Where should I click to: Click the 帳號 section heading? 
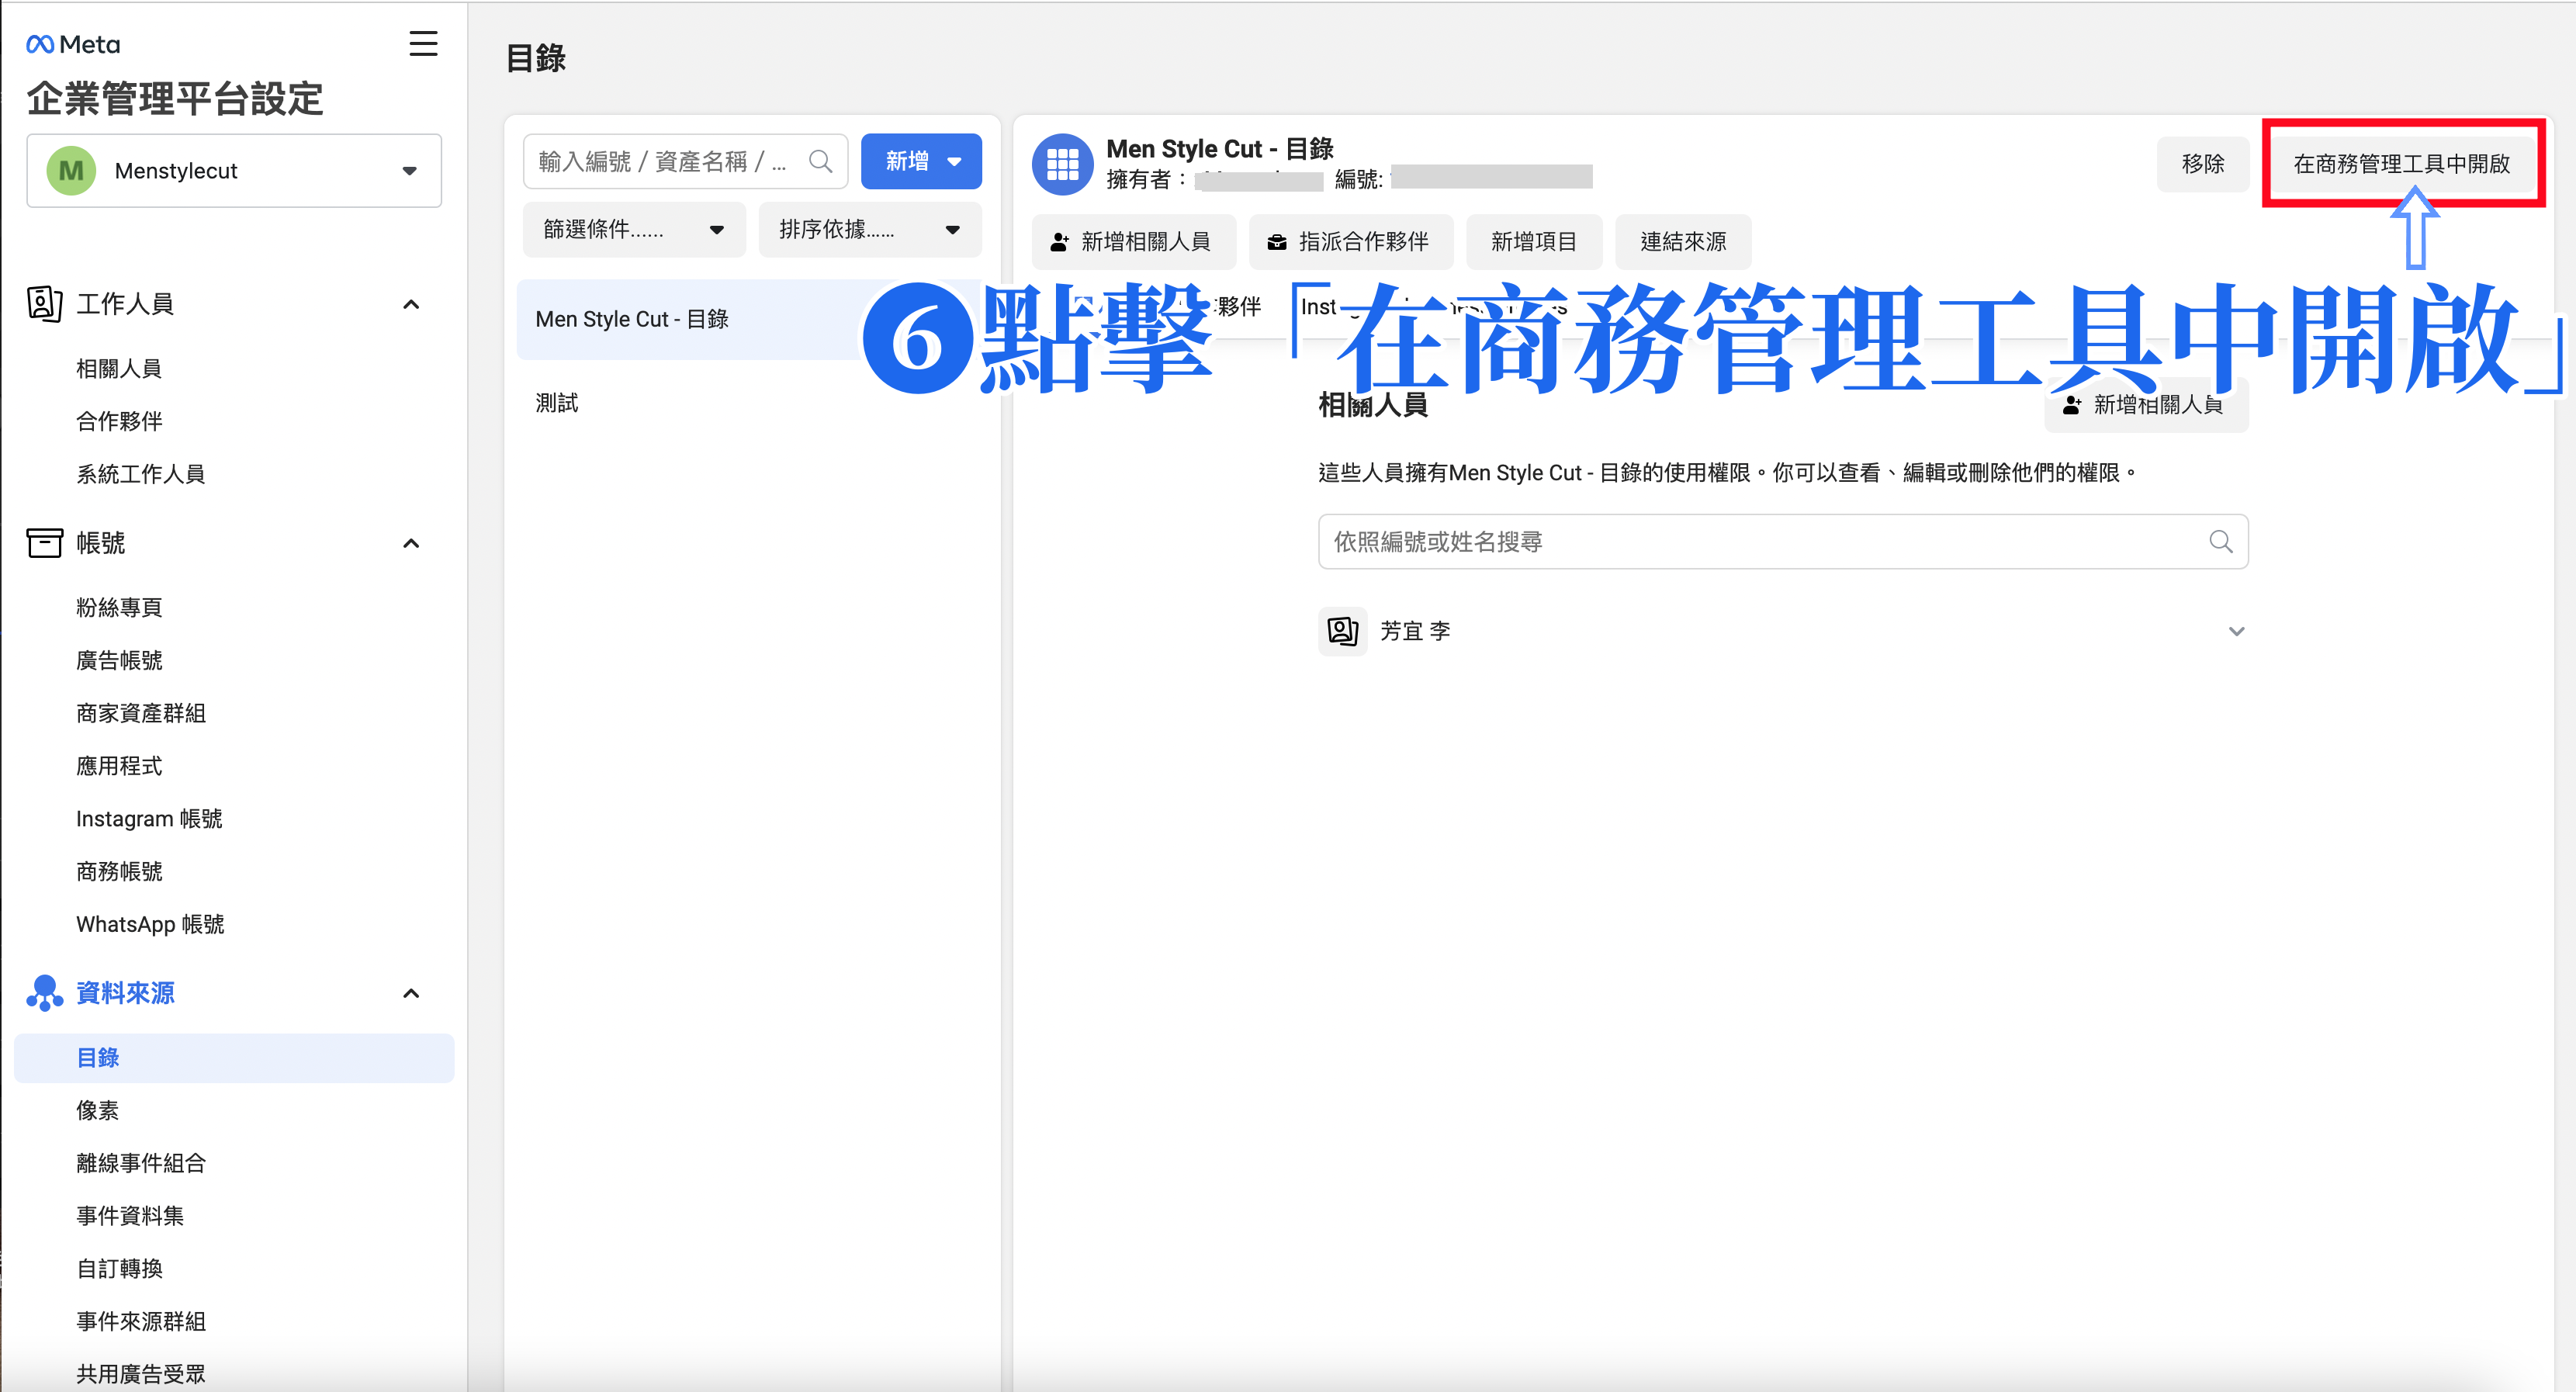click(101, 543)
